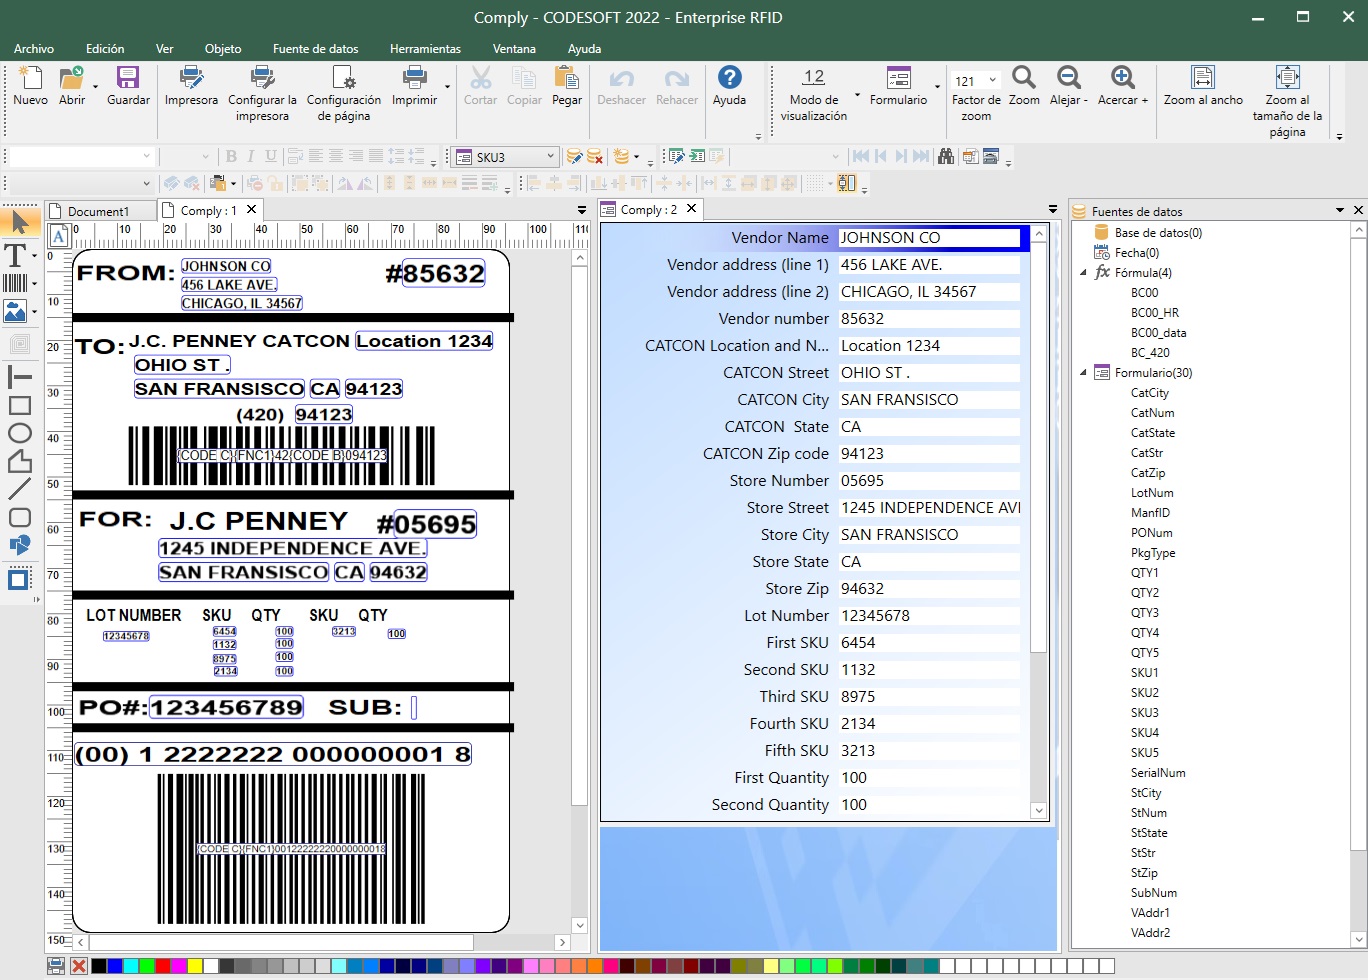This screenshot has width=1368, height=980.
Task: Open the zoom factor 121 dropdown
Action: [x=992, y=81]
